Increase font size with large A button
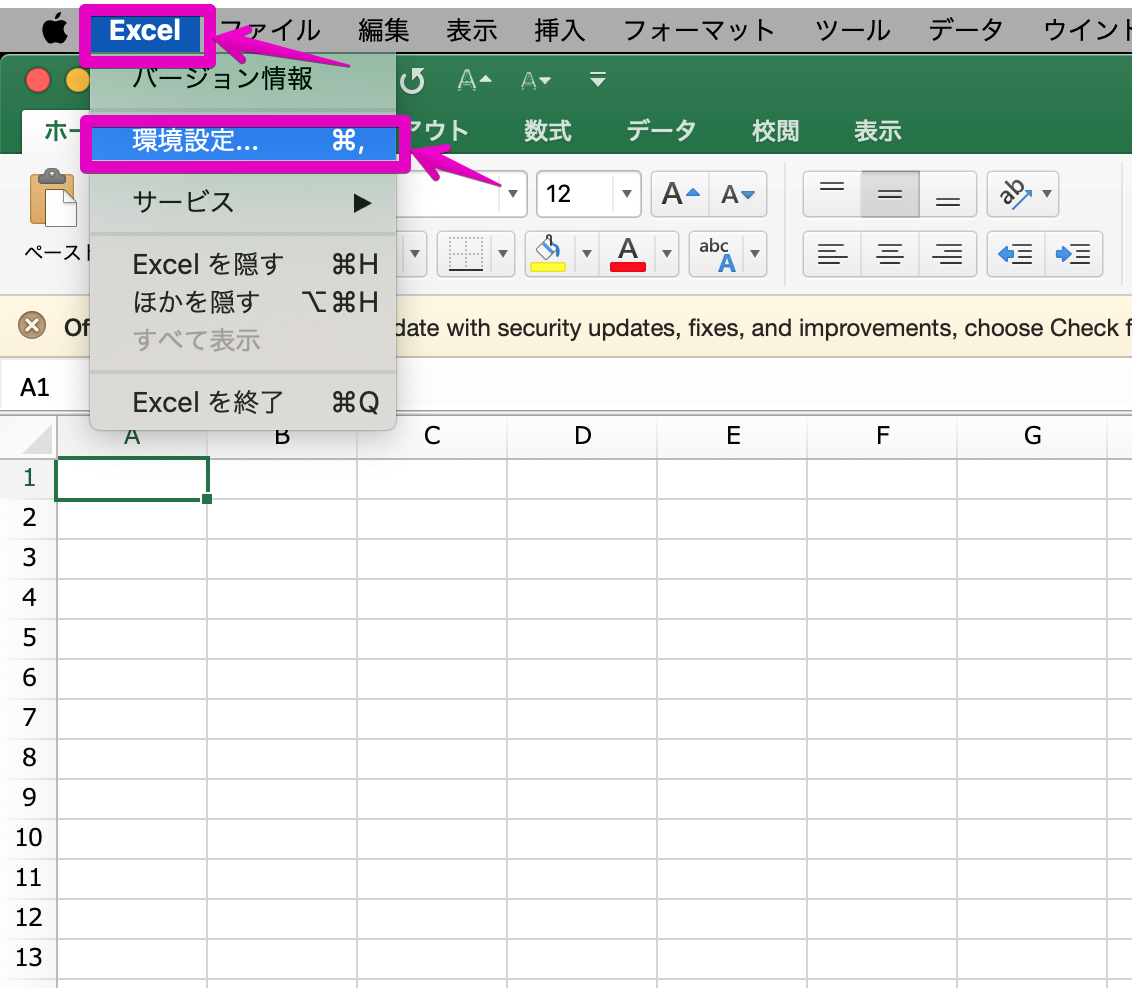 680,193
